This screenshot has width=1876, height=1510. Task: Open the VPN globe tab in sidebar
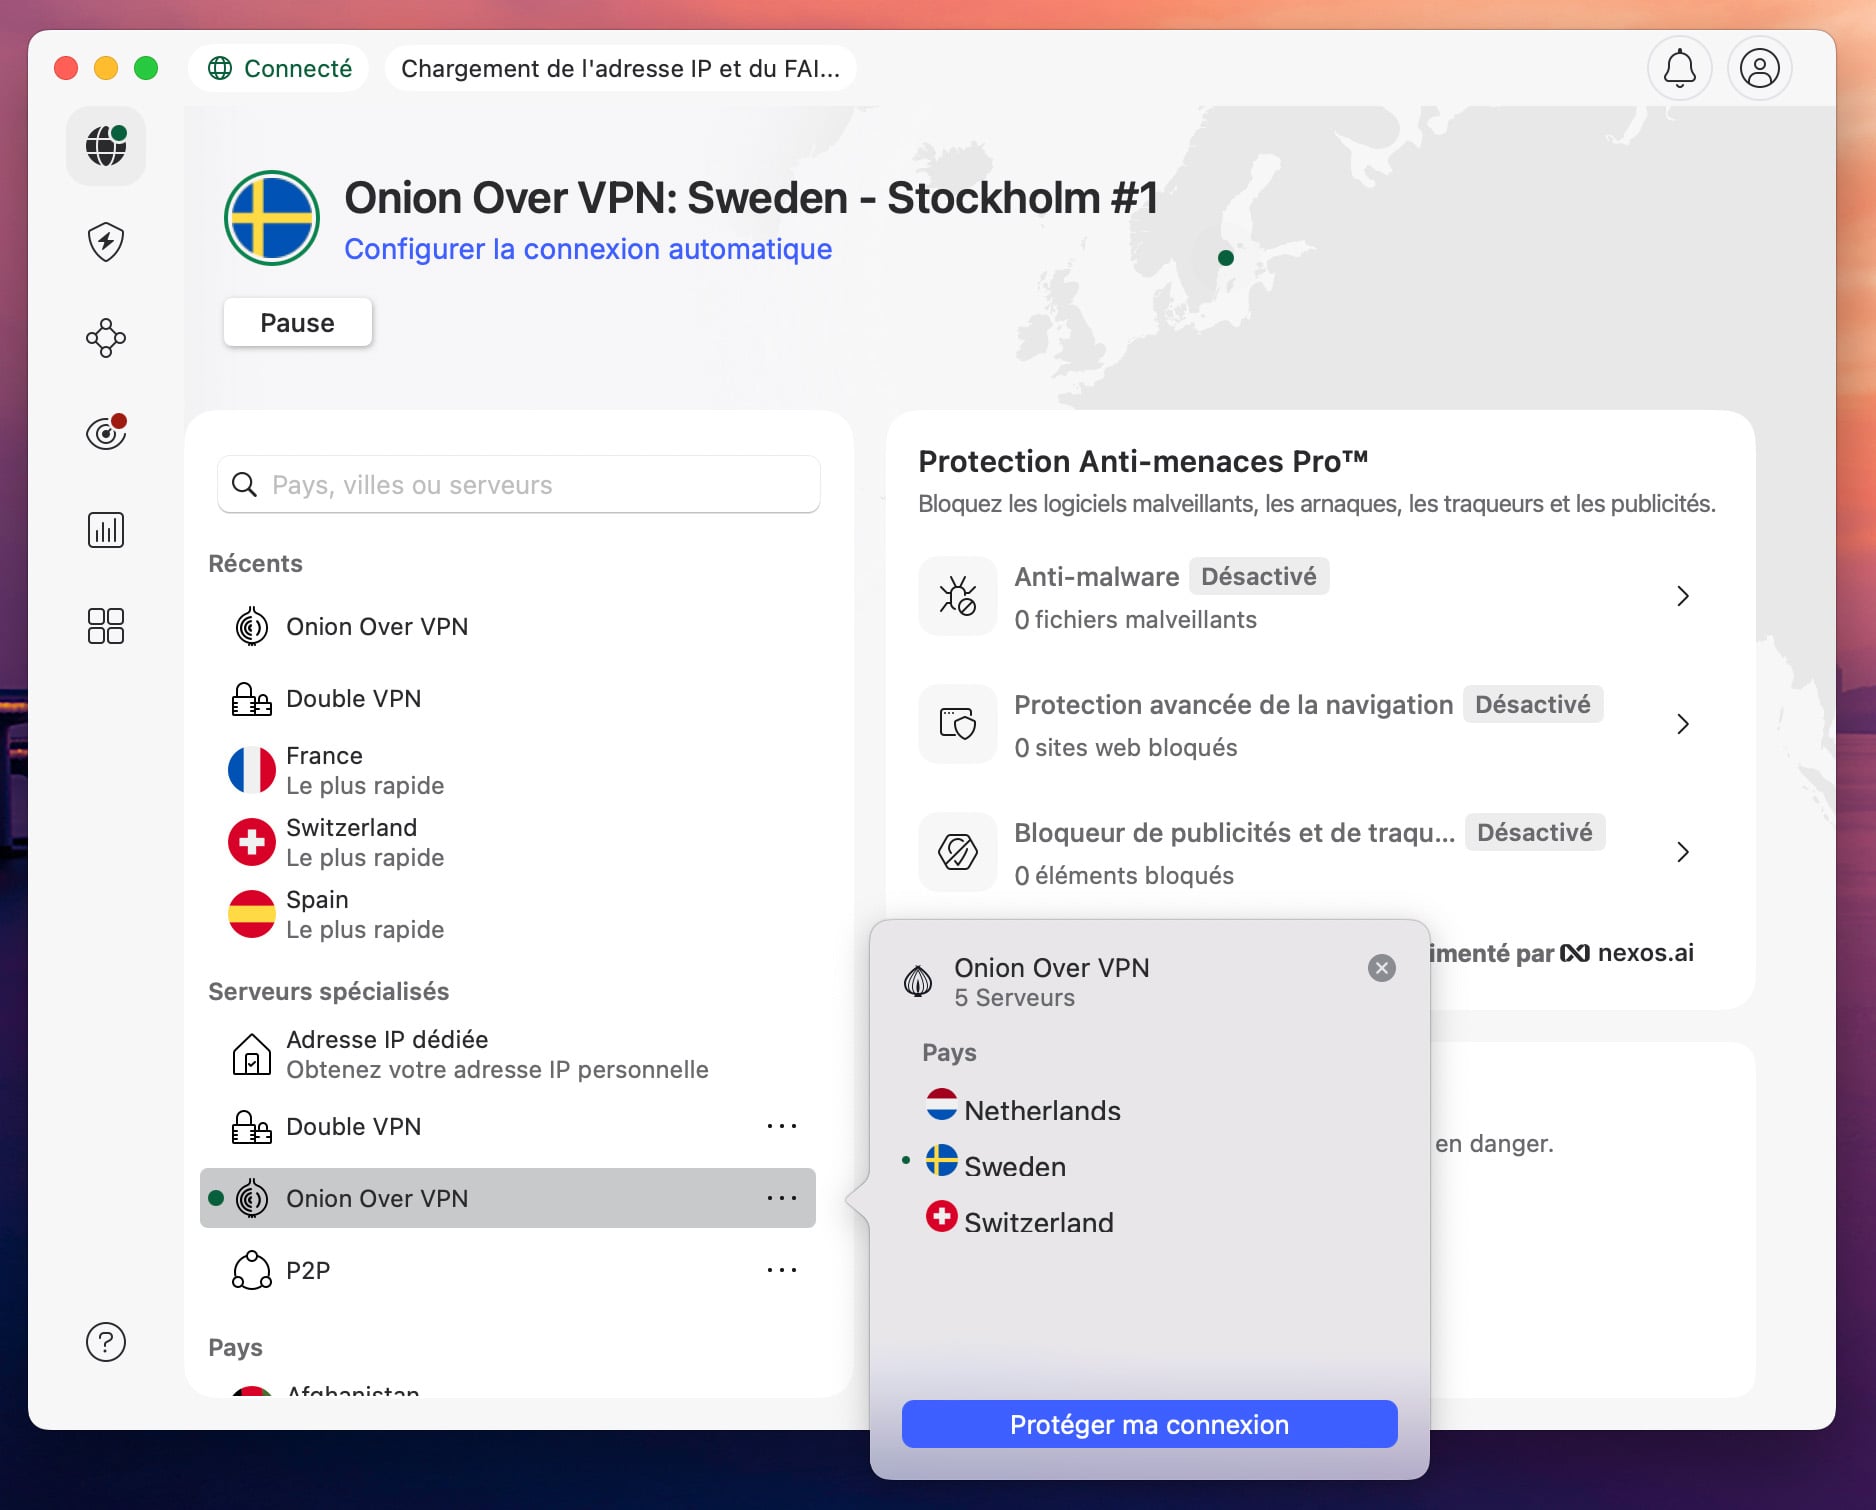click(106, 146)
